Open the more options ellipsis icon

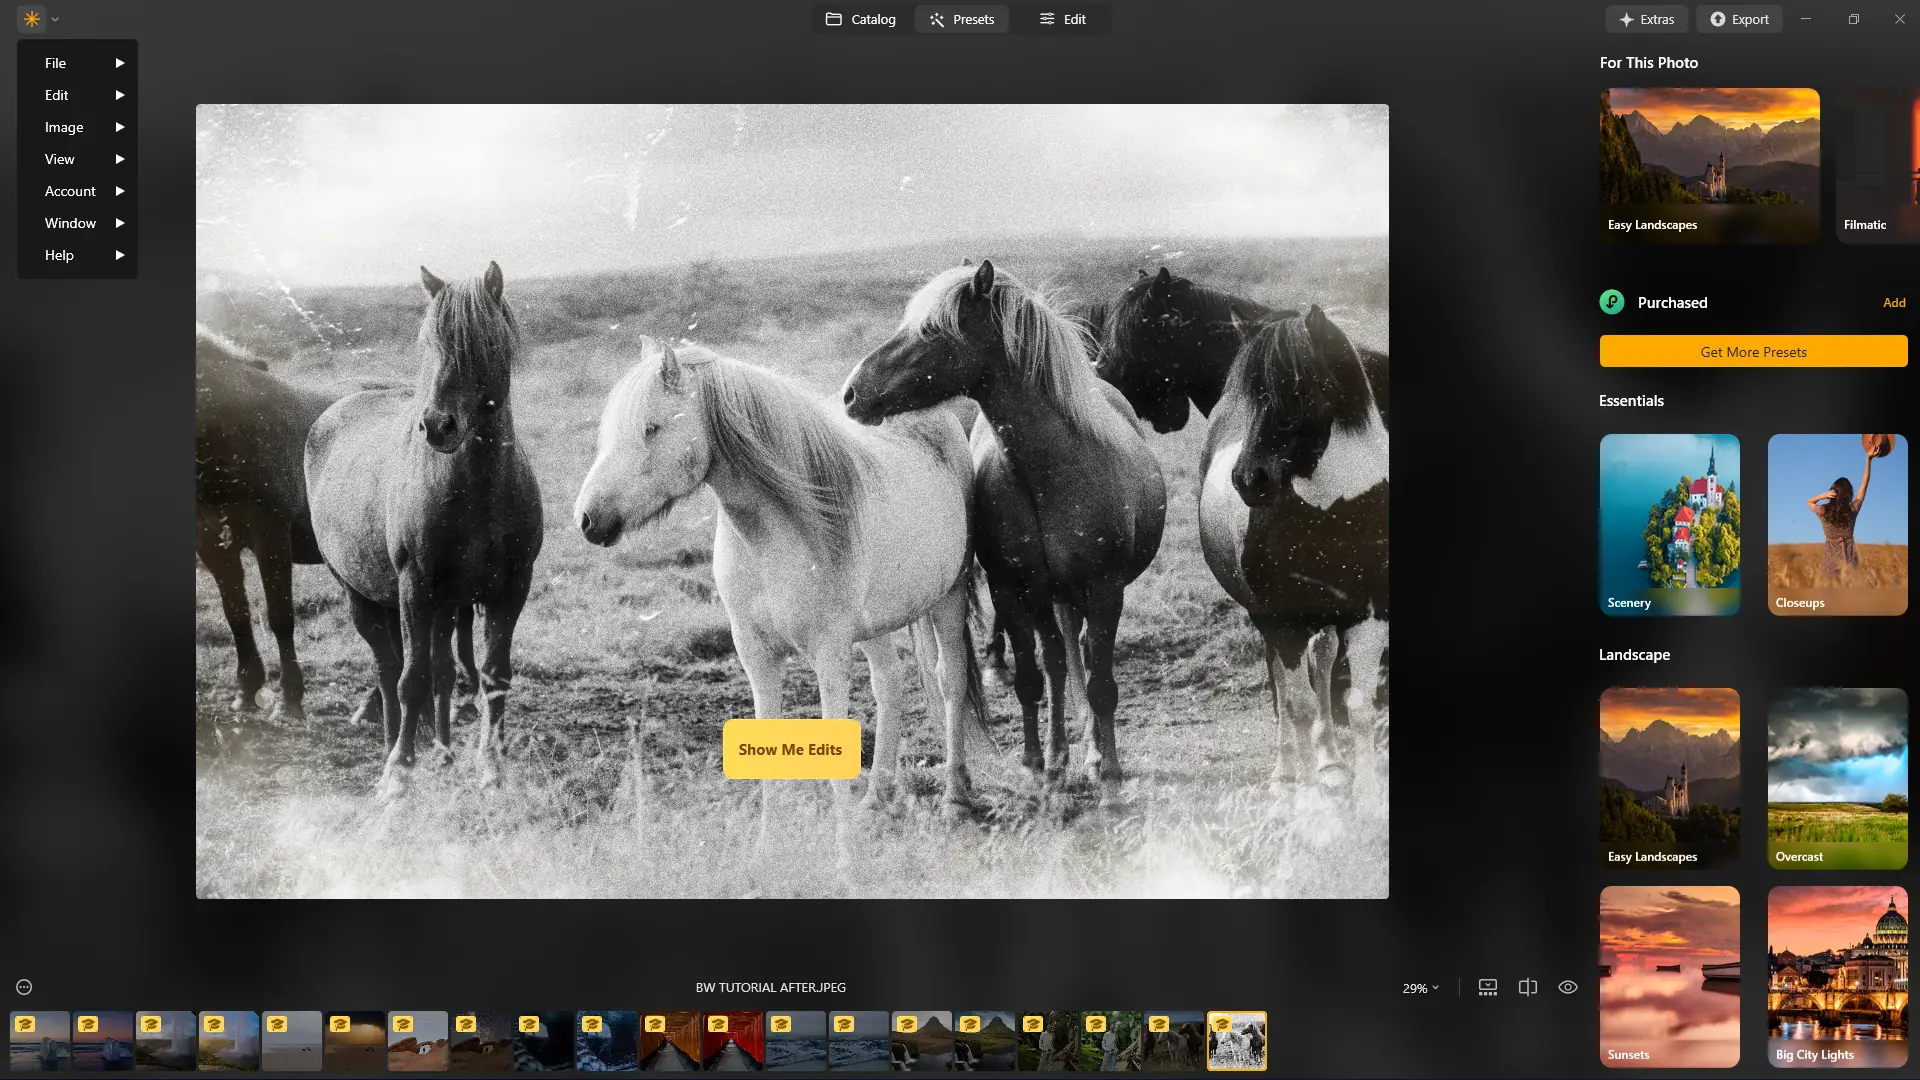(22, 987)
